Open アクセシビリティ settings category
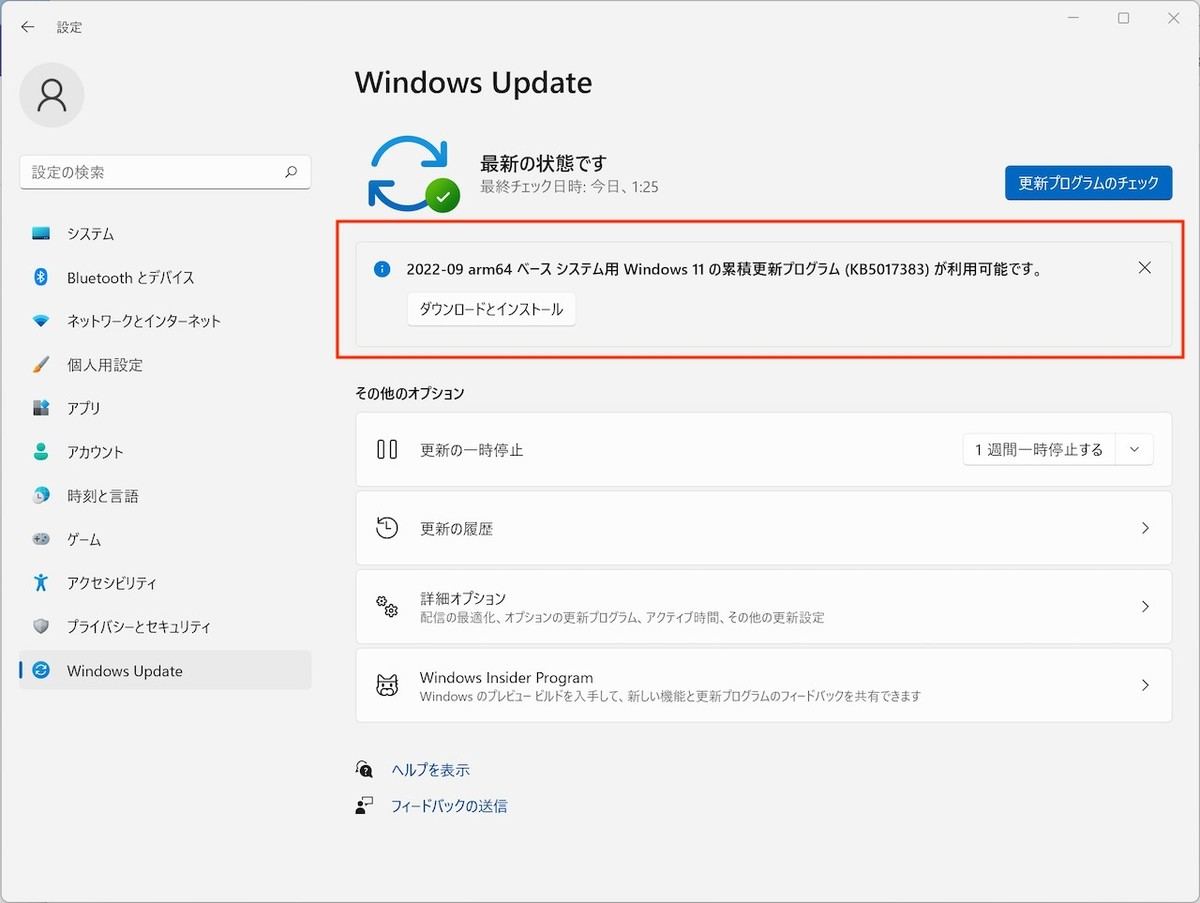1200x903 pixels. tap(165, 583)
